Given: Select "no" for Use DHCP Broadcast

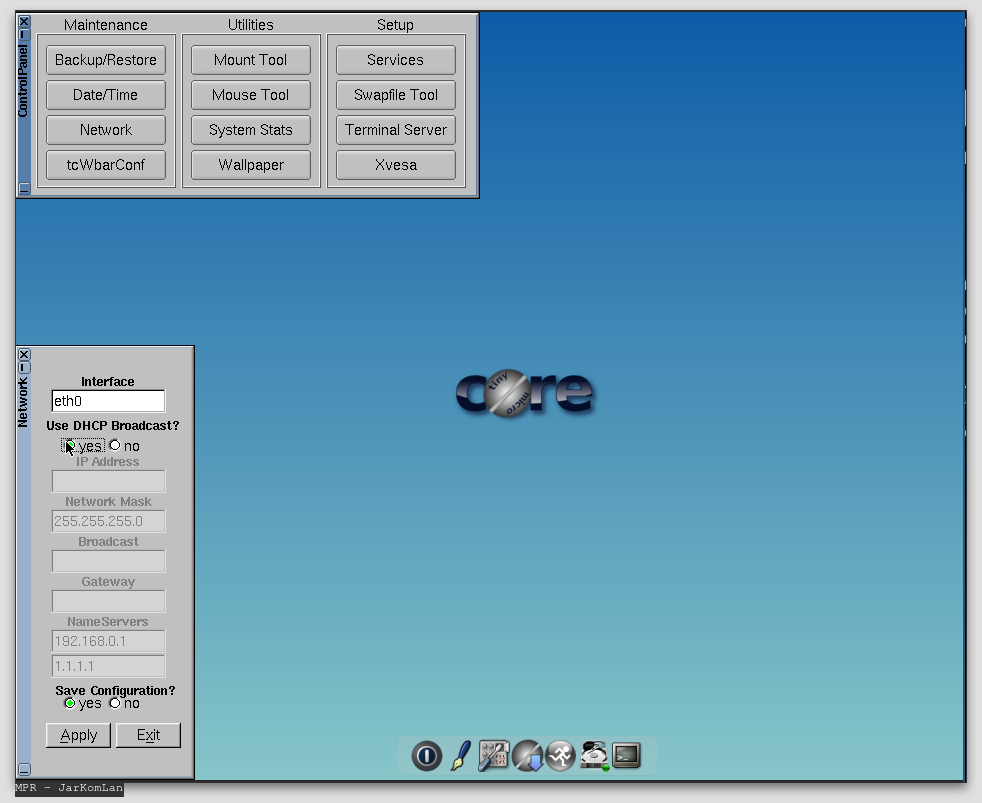Looking at the screenshot, I should pyautogui.click(x=115, y=445).
